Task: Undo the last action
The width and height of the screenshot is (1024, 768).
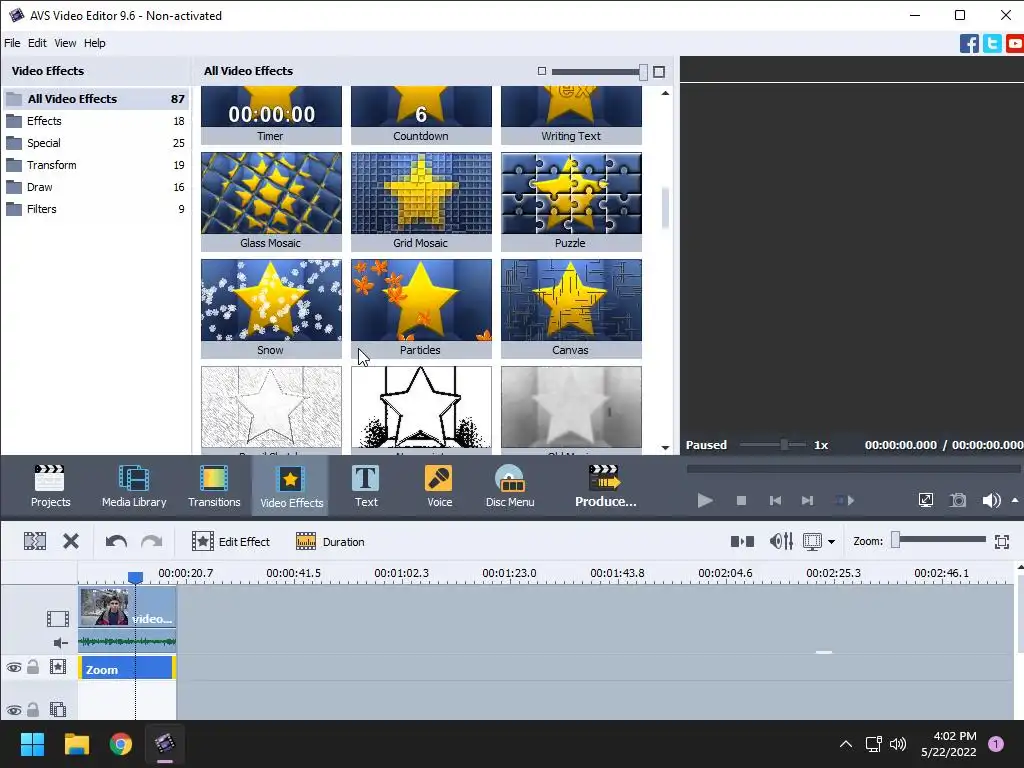Action: click(x=116, y=541)
